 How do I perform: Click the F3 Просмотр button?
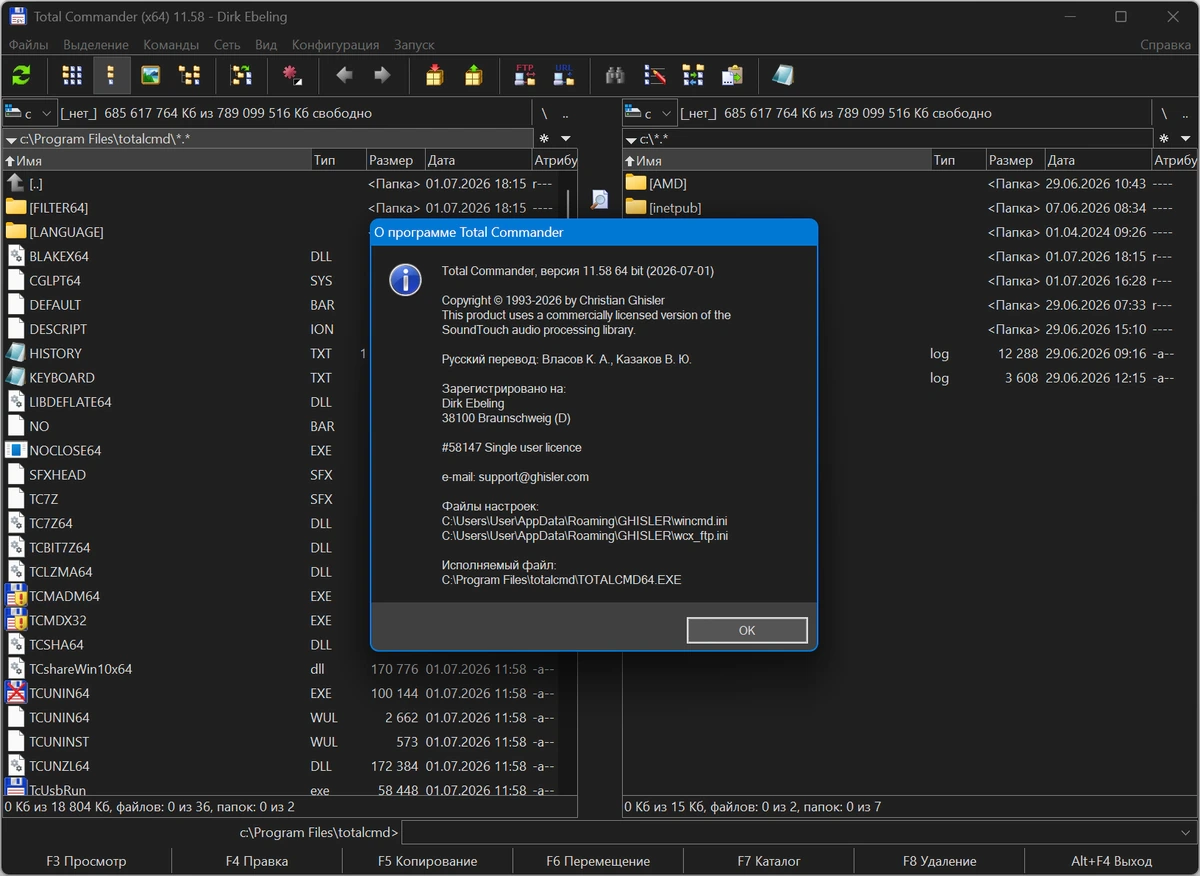(86, 861)
